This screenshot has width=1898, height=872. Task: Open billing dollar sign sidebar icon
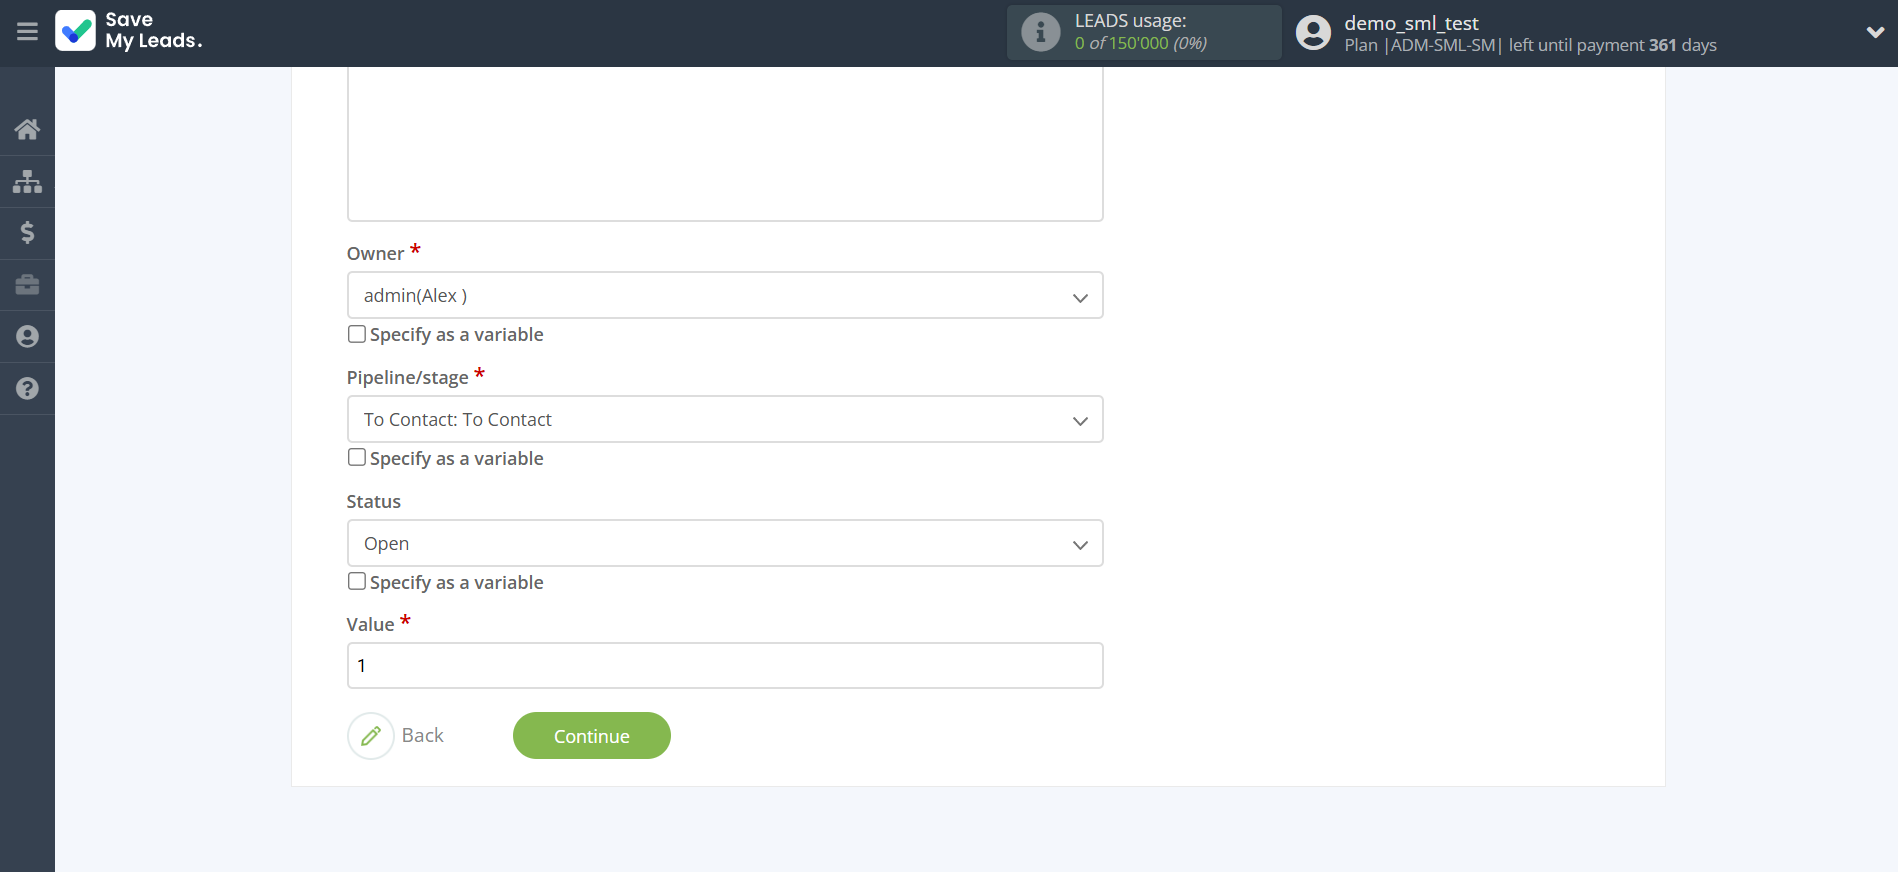pyautogui.click(x=27, y=233)
